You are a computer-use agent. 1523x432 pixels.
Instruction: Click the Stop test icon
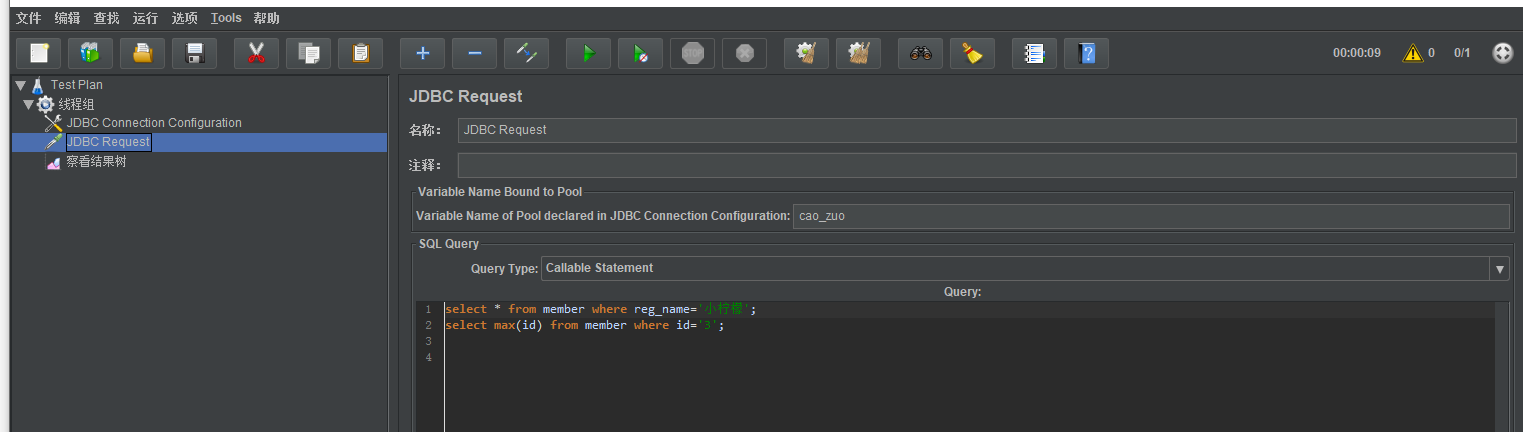click(x=693, y=54)
